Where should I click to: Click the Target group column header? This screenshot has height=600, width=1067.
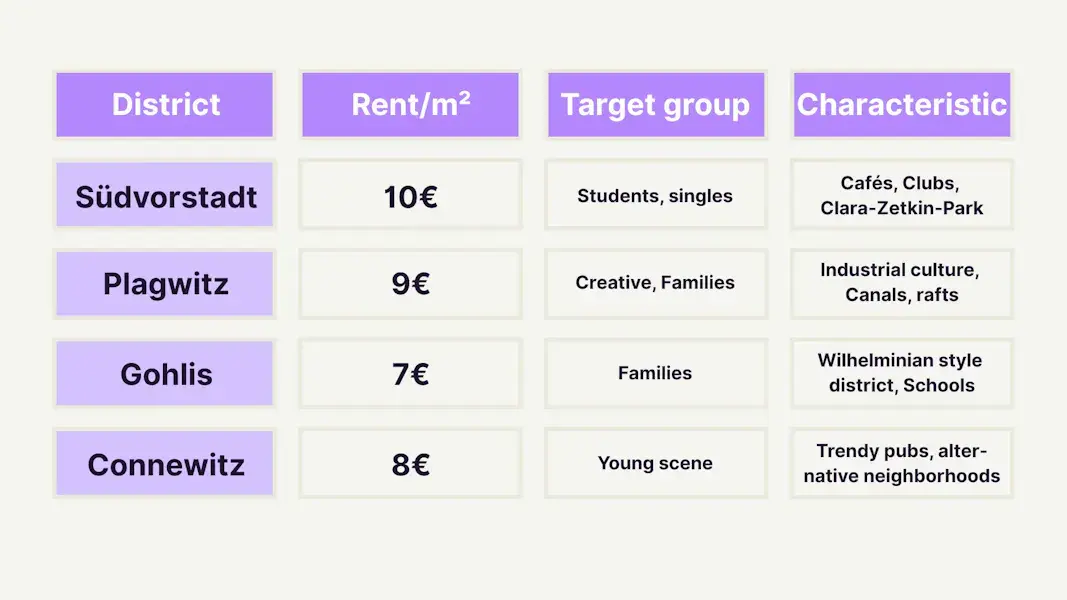point(656,104)
